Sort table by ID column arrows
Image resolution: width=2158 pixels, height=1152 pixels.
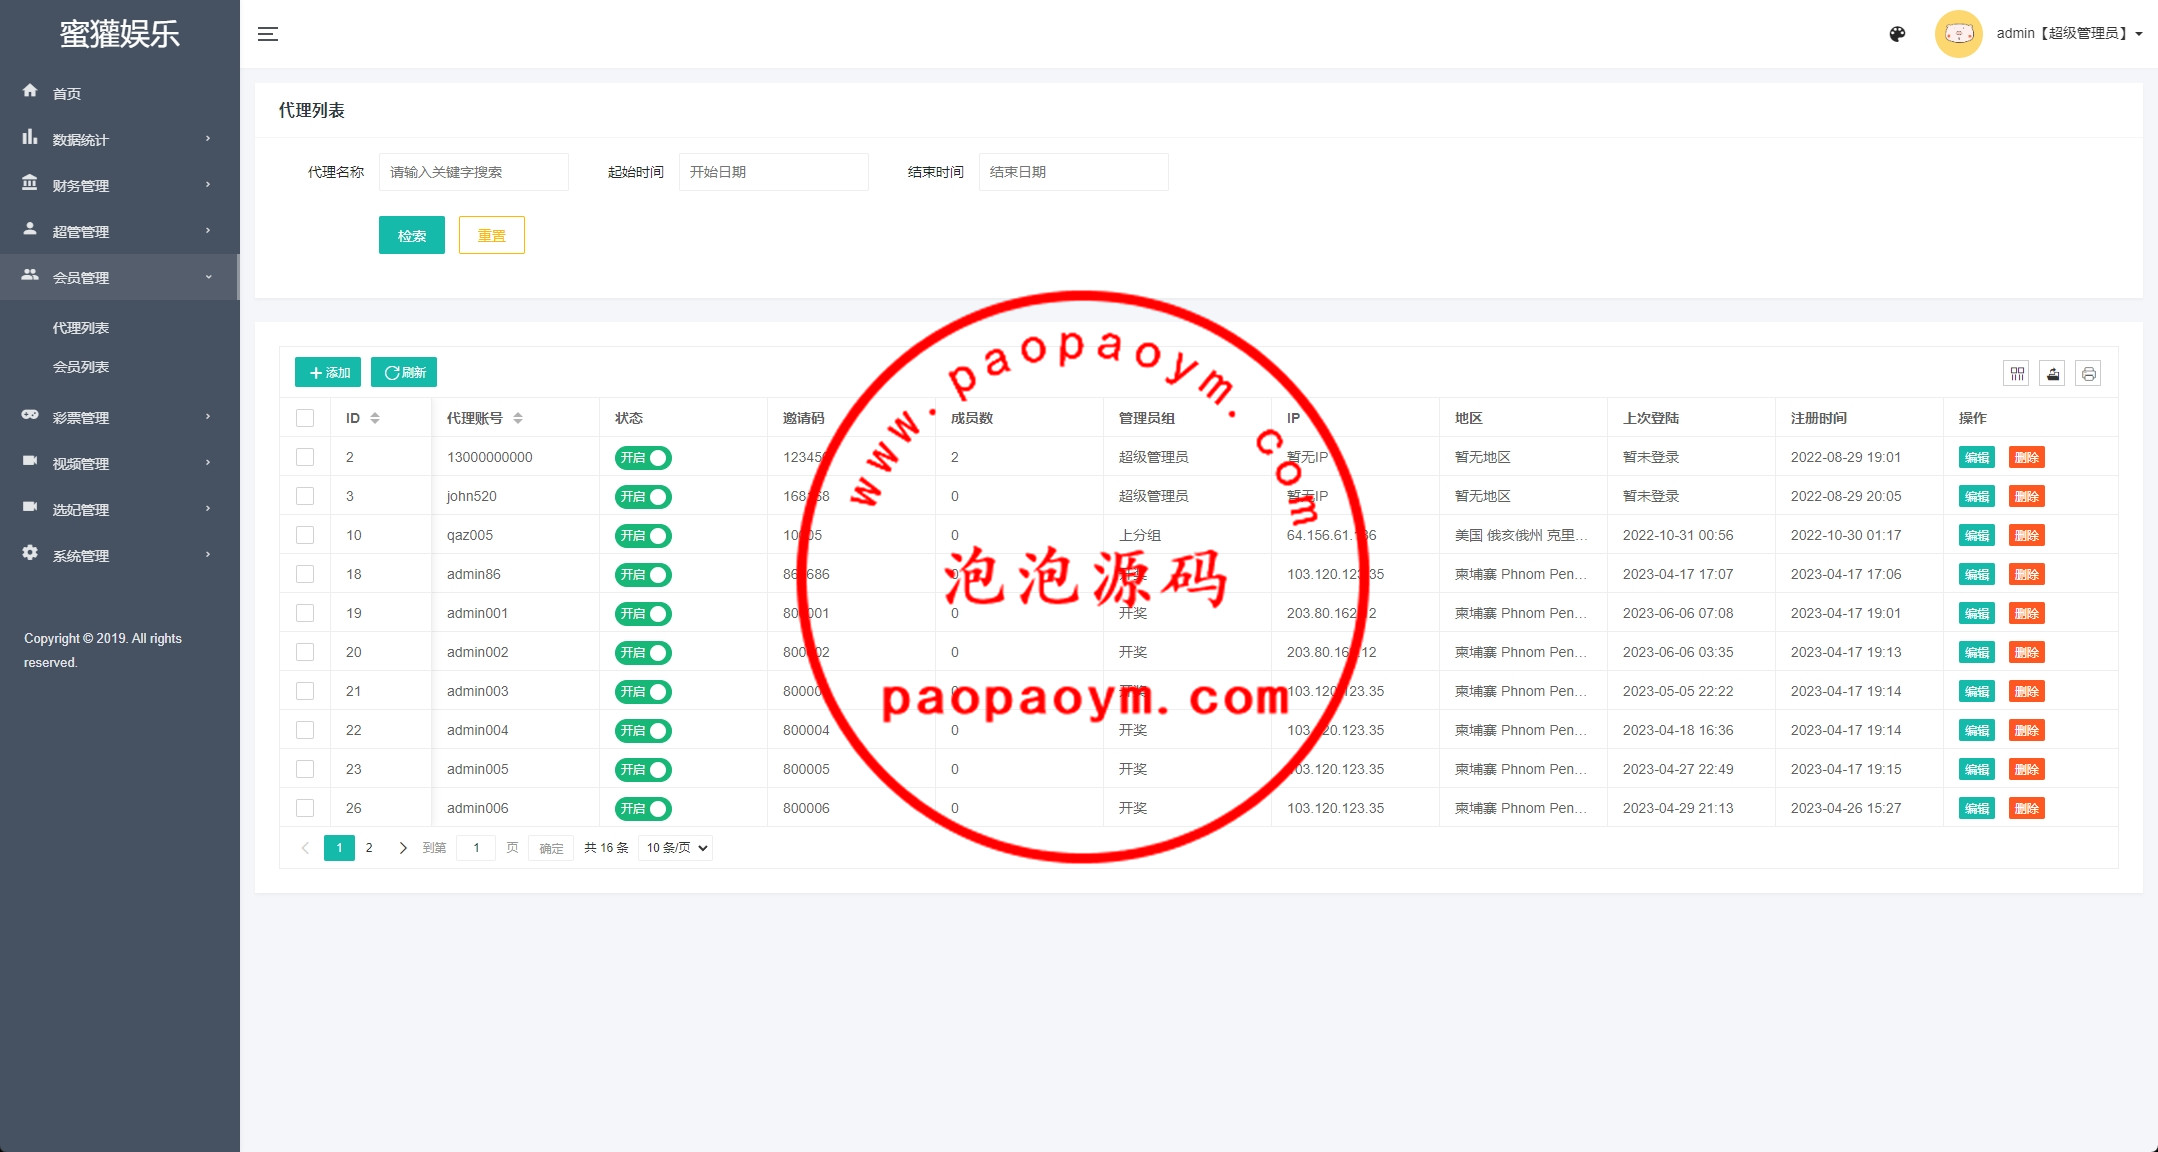click(x=375, y=418)
